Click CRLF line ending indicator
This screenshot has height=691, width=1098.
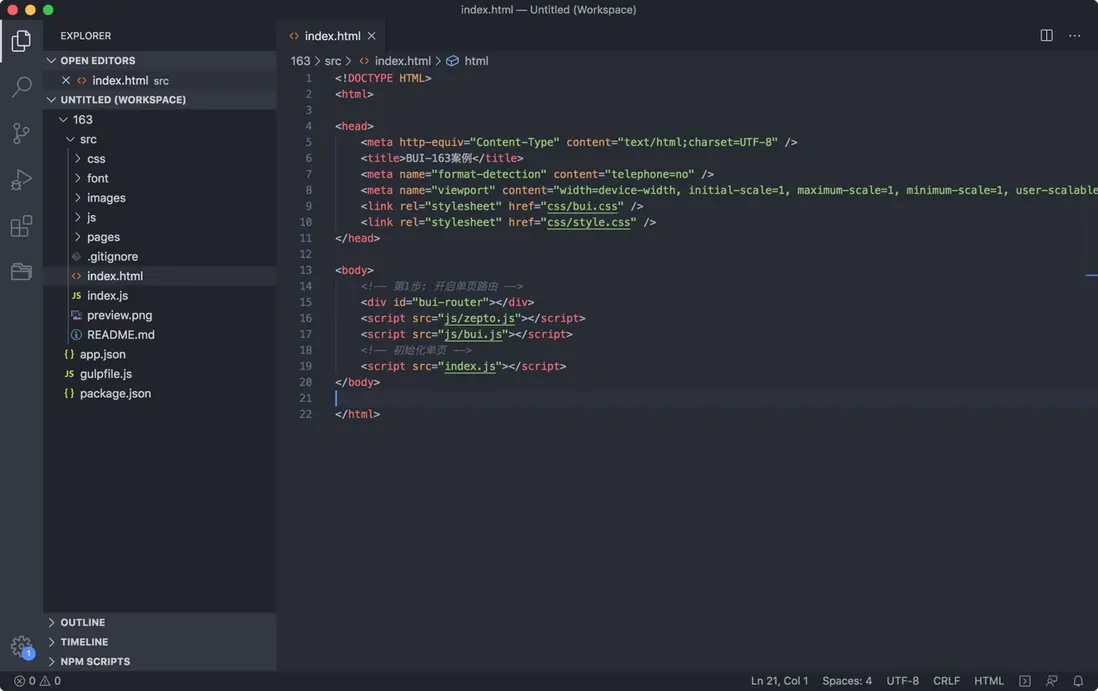(x=946, y=680)
